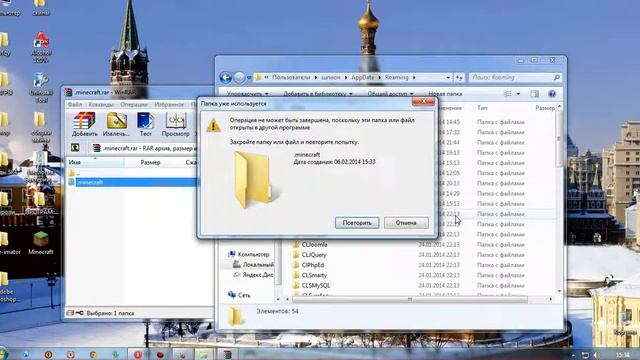The height and width of the screenshot is (360, 640).
Task: Open recent pages dropdown beside Forward button
Action: 249,77
